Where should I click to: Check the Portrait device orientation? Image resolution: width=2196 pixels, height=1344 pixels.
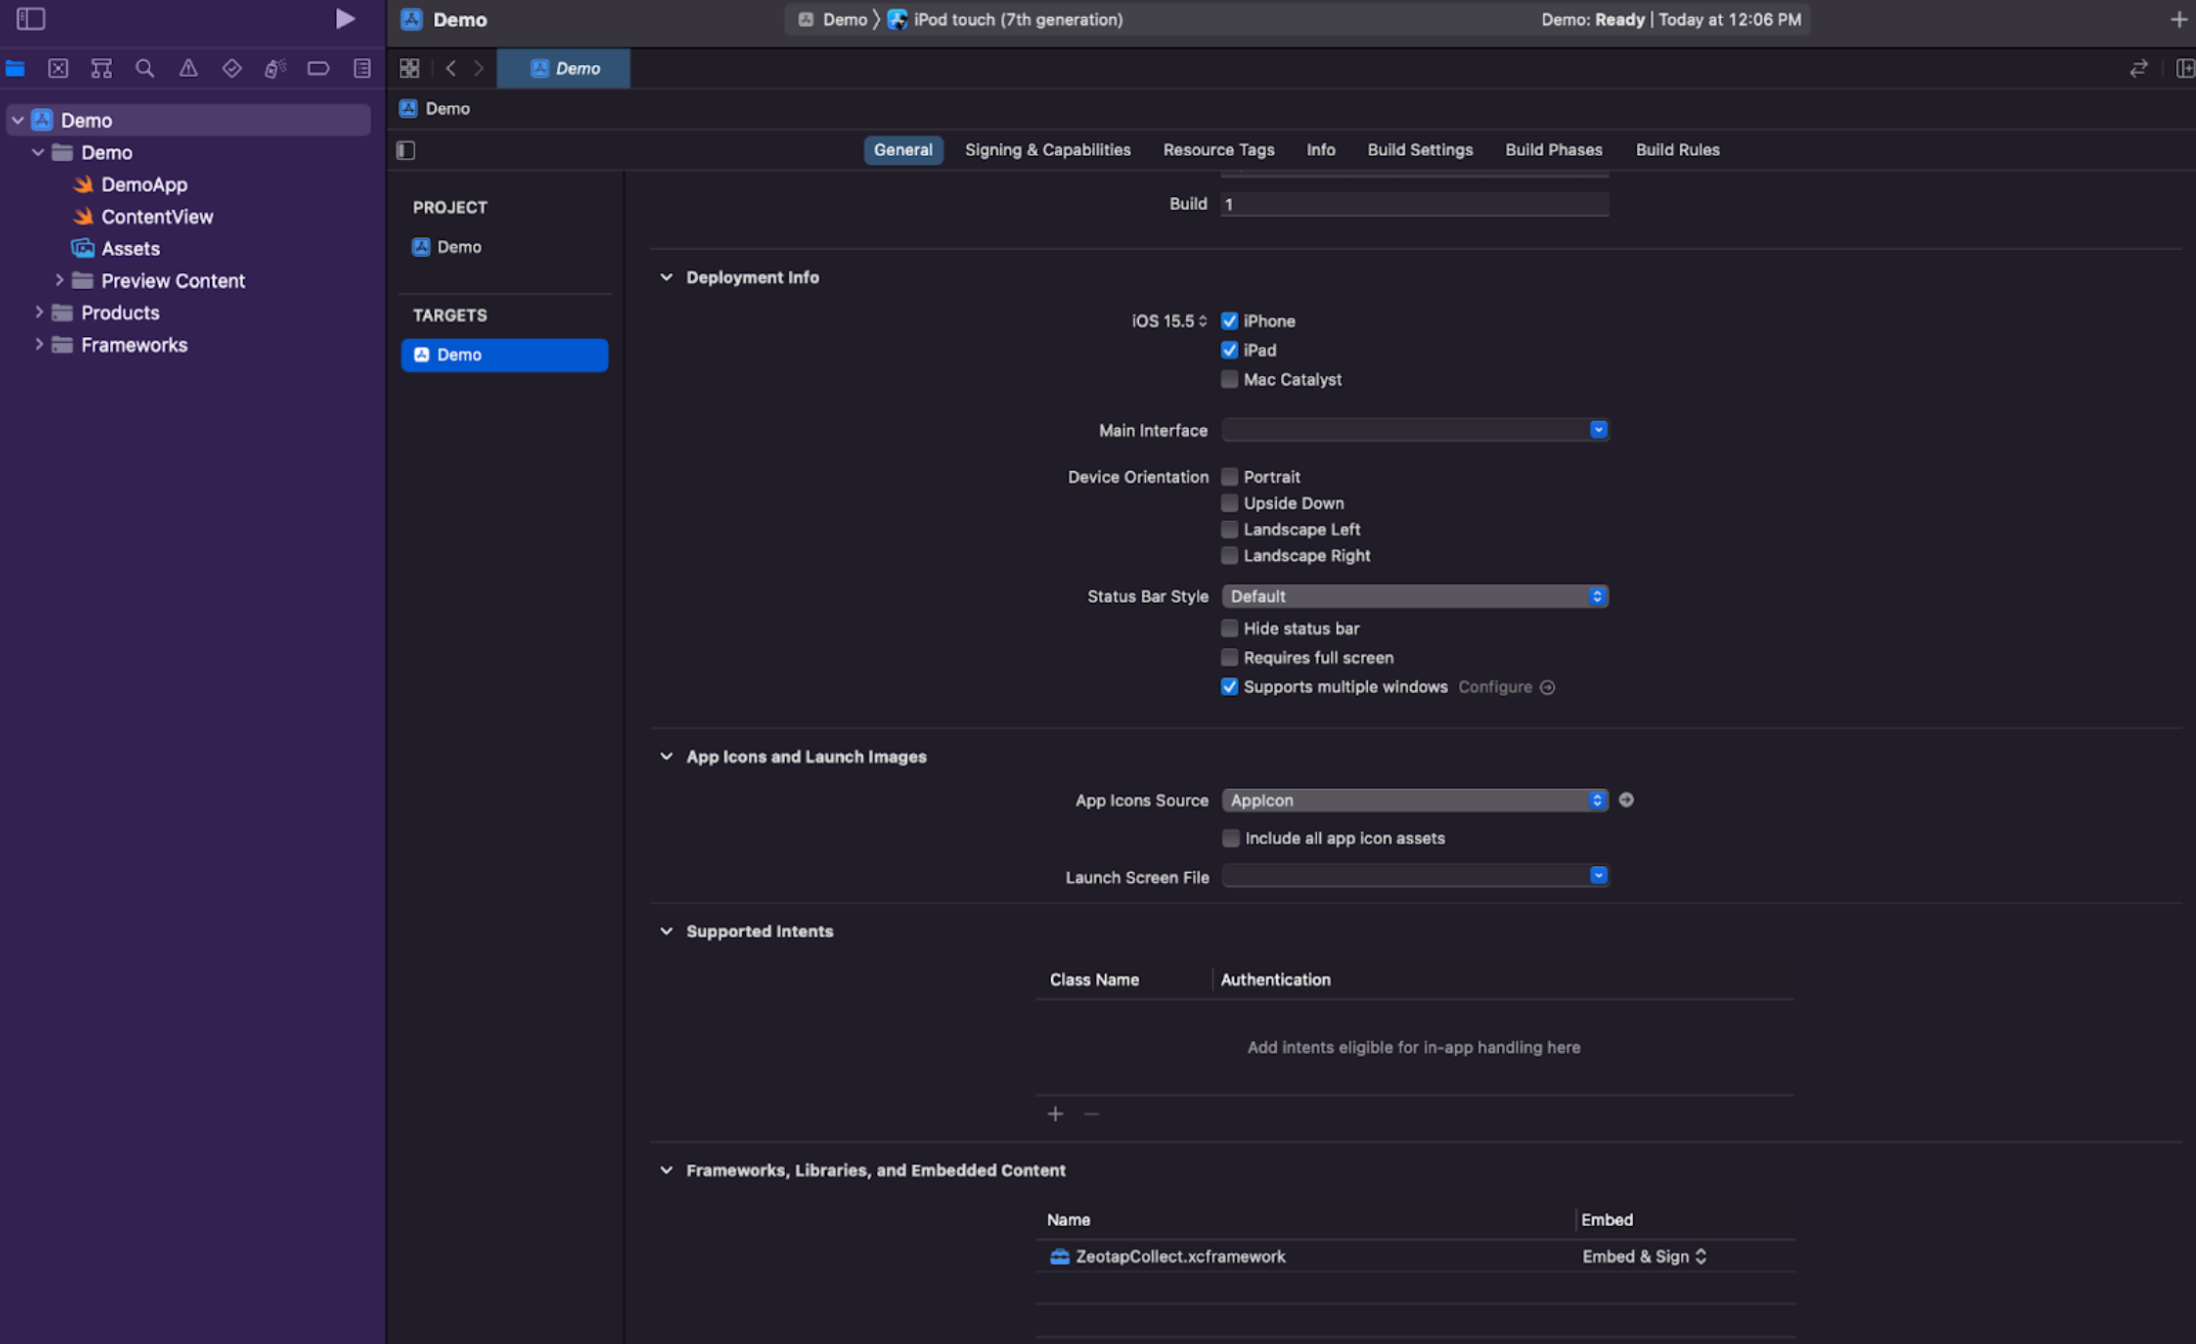tap(1229, 477)
